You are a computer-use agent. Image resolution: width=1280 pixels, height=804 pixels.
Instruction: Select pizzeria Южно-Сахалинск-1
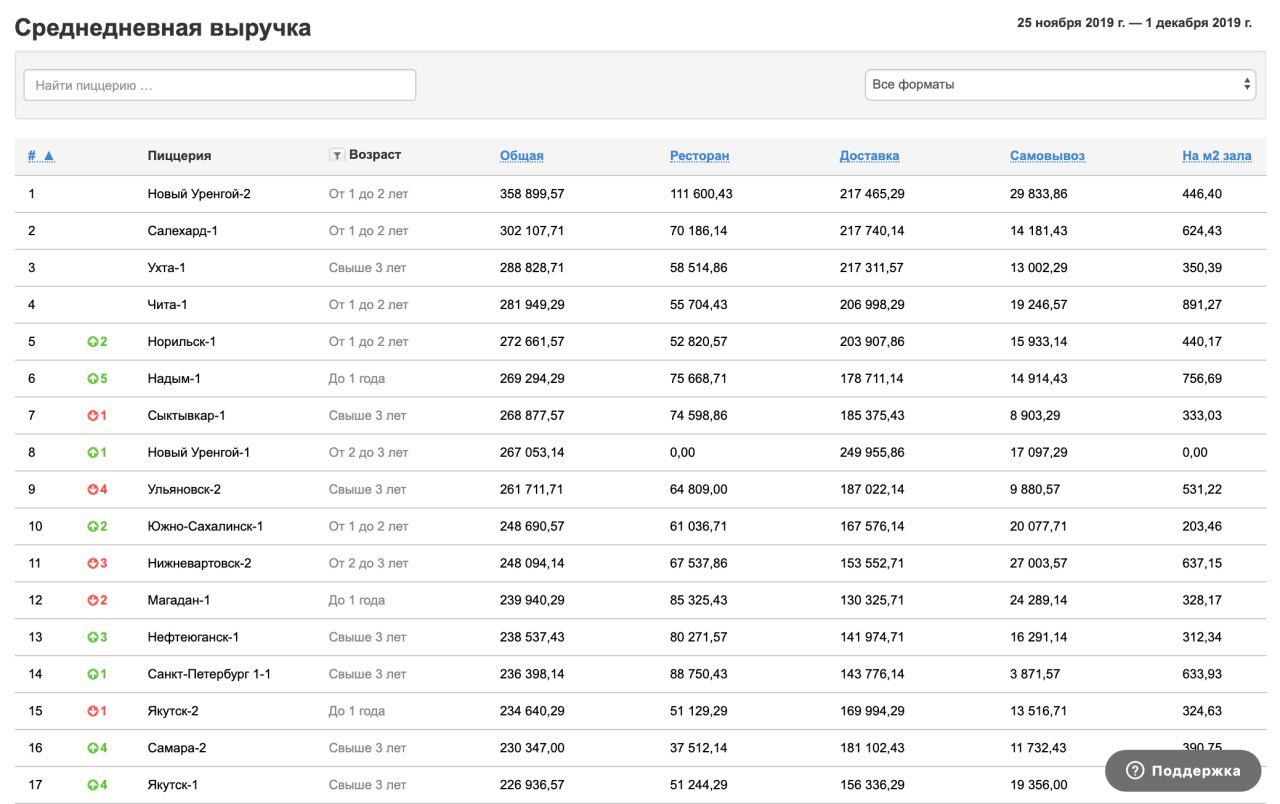click(206, 527)
